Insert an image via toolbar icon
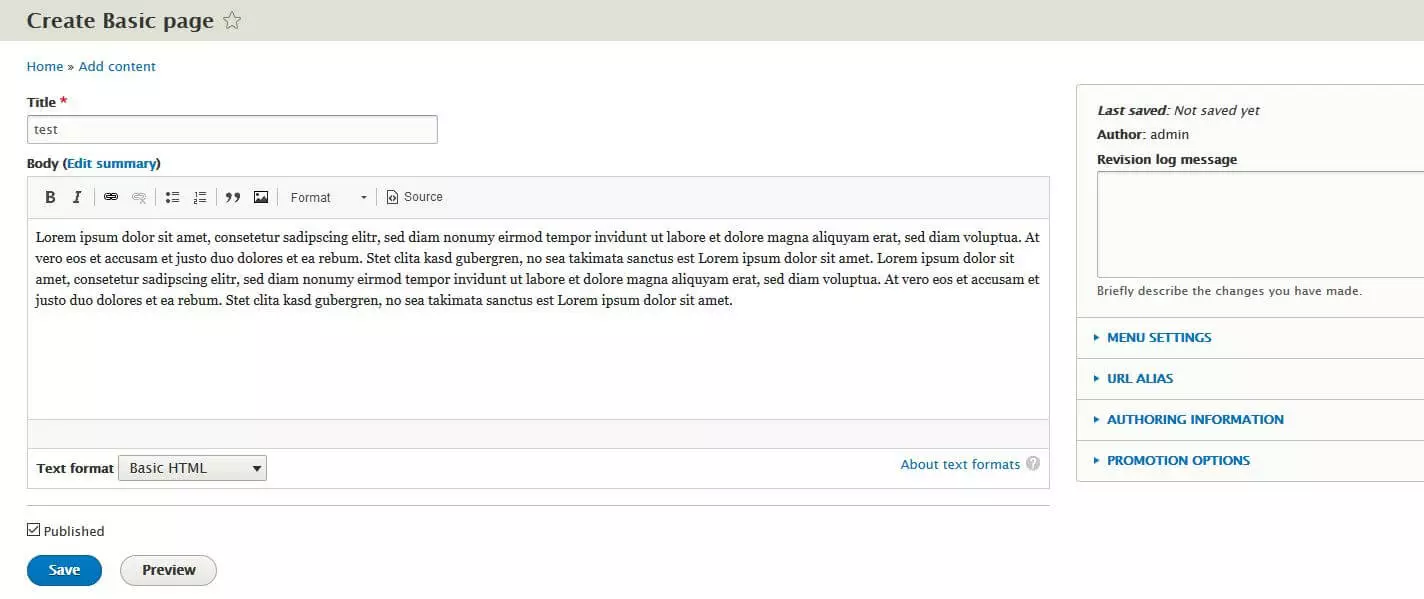Viewport: 1424px width, 599px height. point(261,197)
